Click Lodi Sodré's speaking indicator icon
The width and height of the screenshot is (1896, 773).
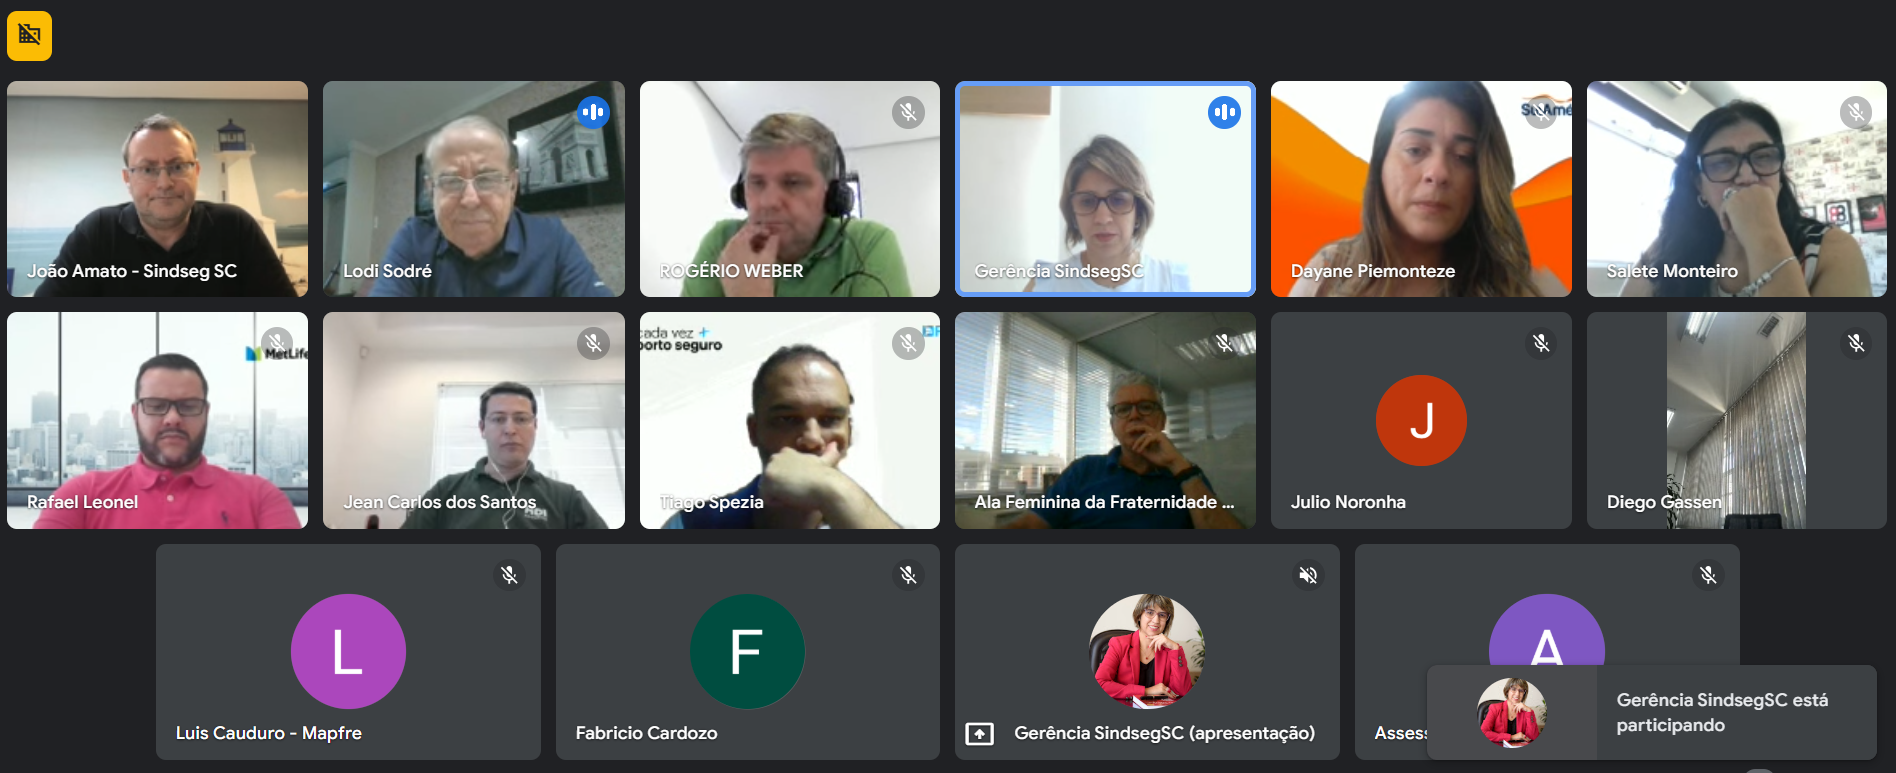point(593,112)
